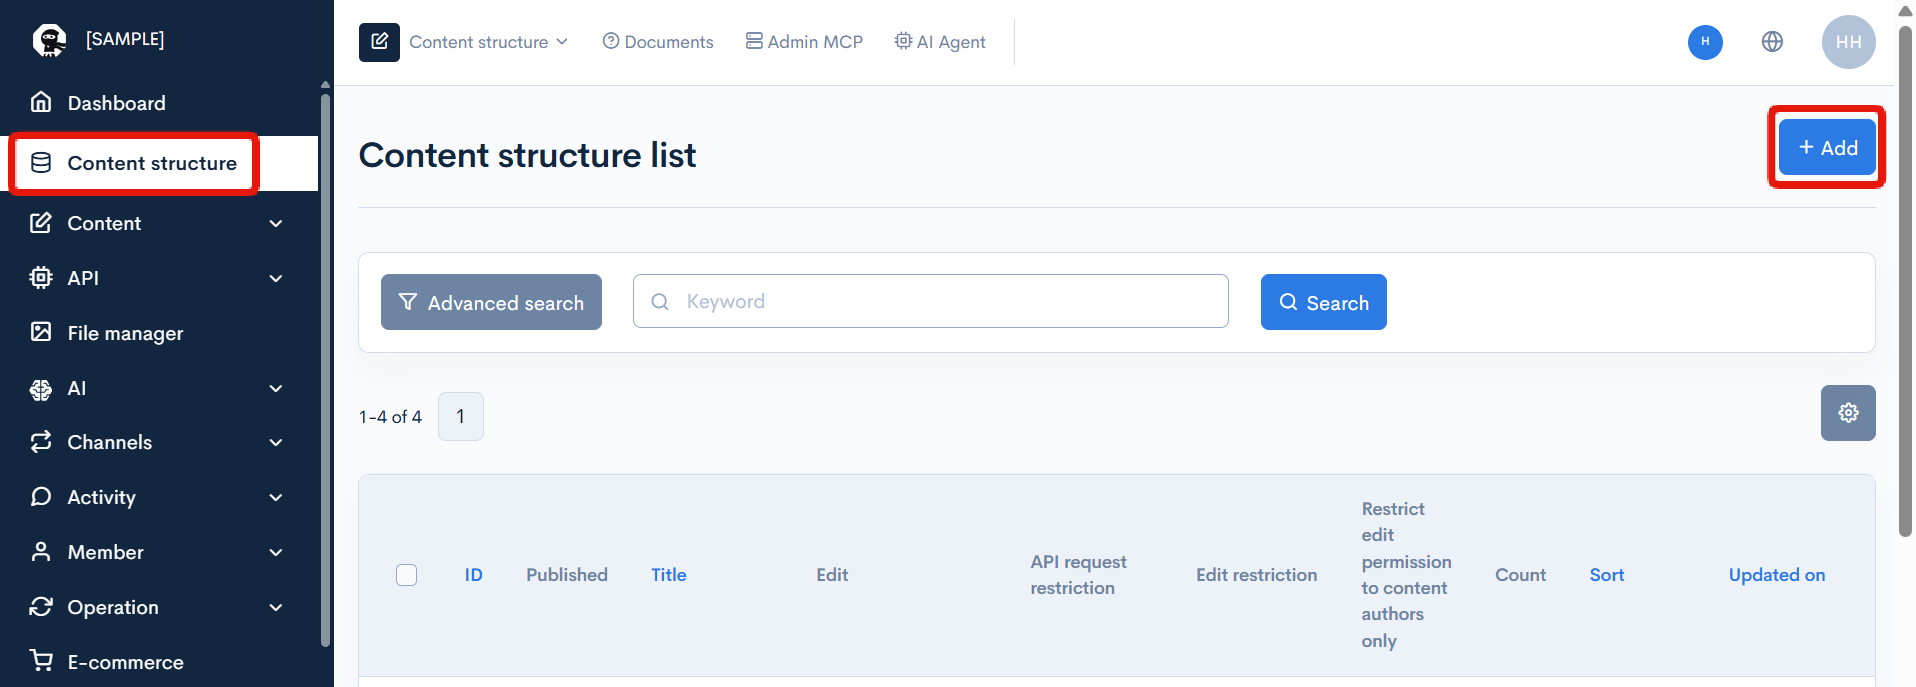Sort table by Updated on column

[x=1777, y=575]
